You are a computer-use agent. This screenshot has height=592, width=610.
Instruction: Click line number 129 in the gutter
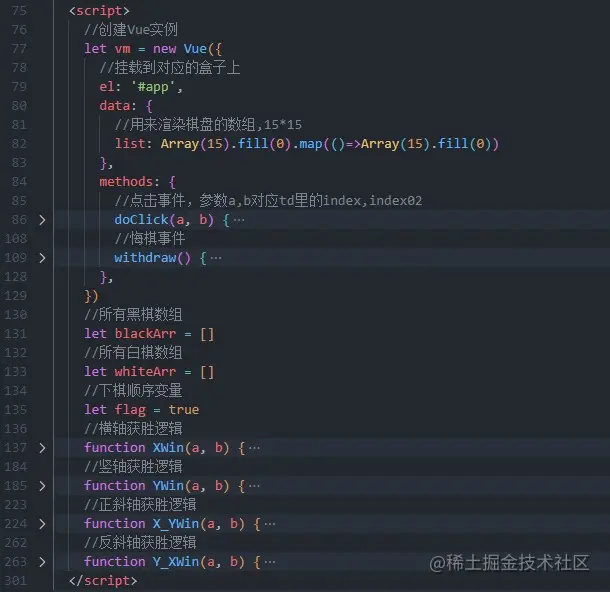point(16,296)
